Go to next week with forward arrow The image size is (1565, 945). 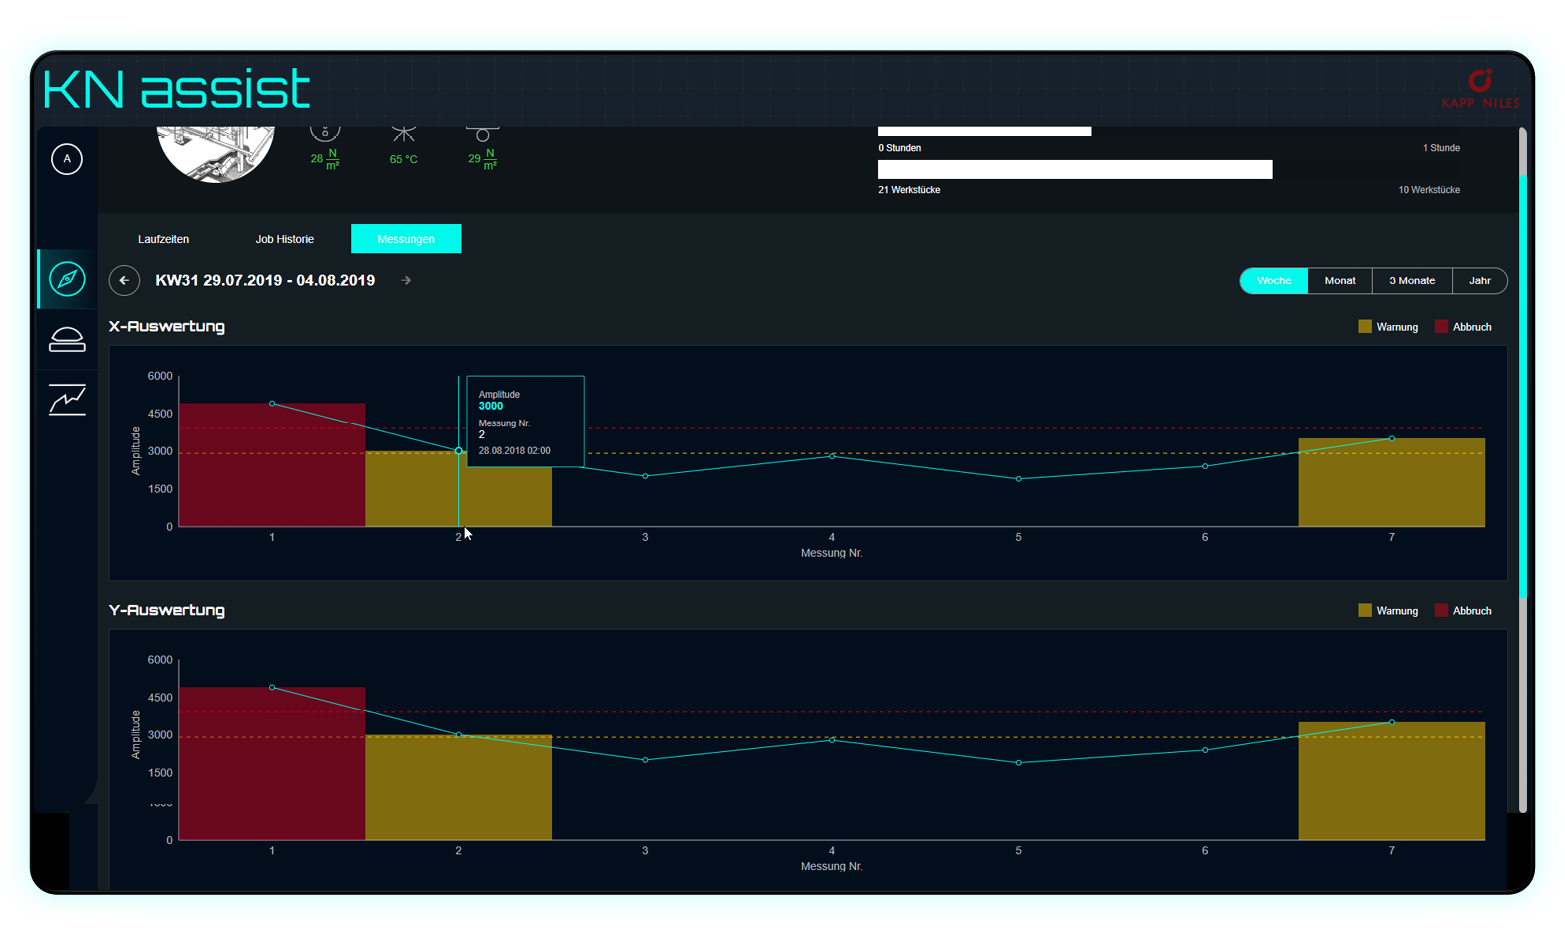[x=406, y=280]
